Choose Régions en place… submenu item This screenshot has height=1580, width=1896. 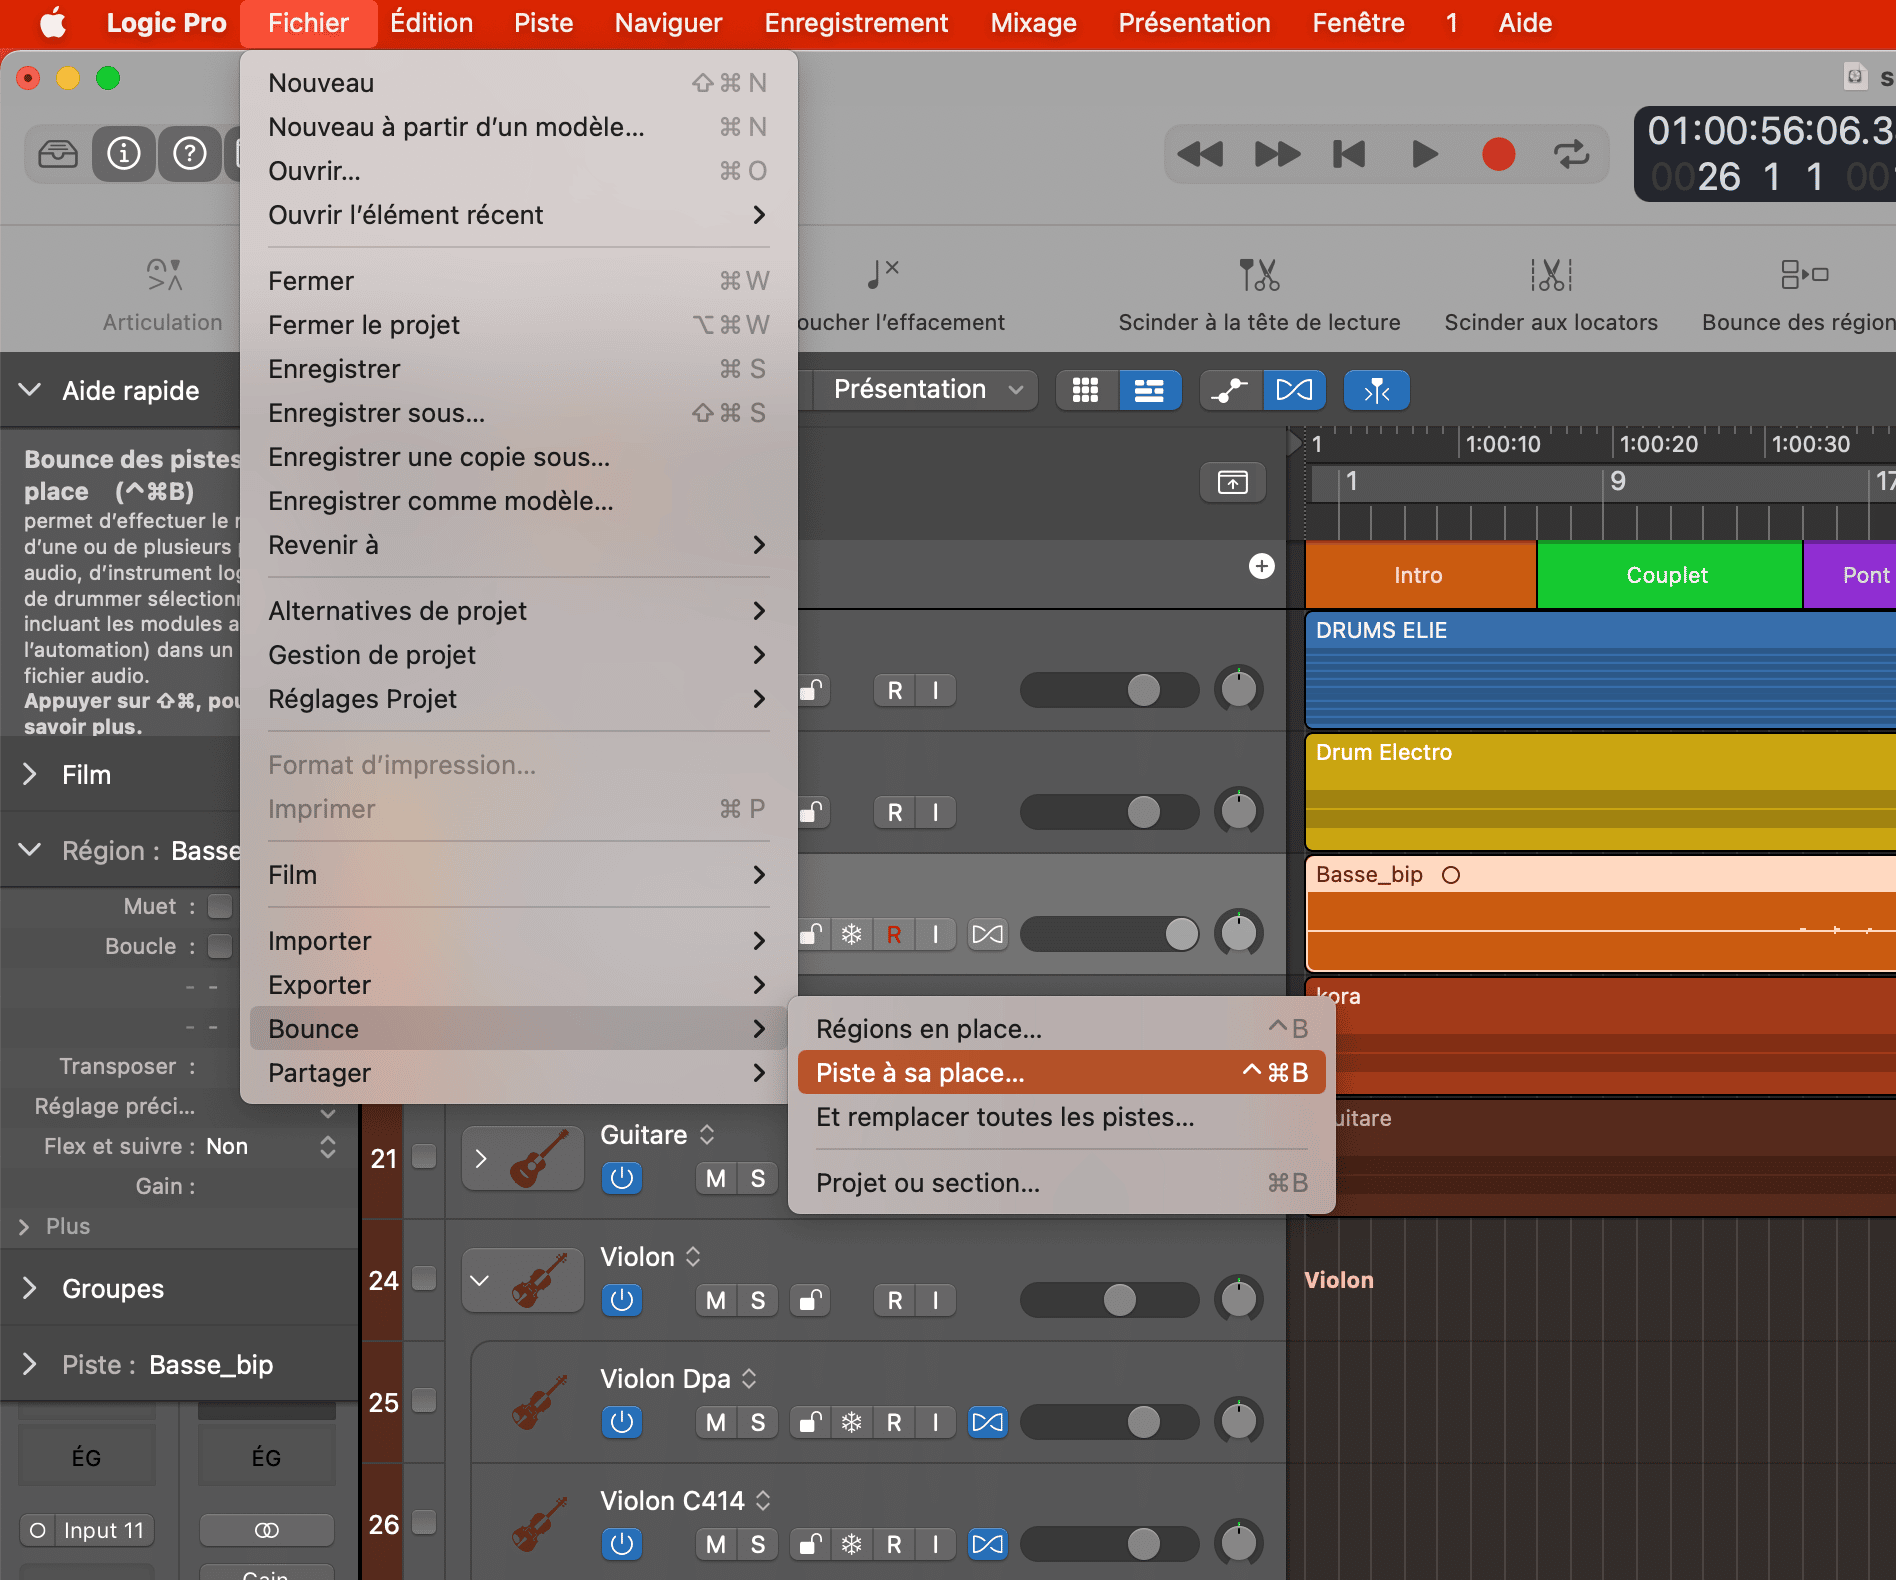(x=1061, y=1028)
